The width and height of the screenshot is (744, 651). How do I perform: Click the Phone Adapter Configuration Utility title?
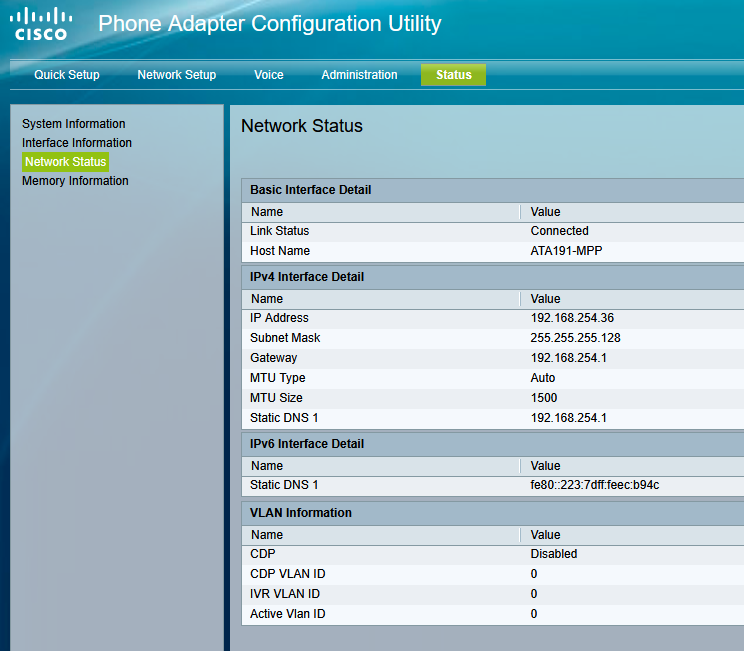pyautogui.click(x=270, y=24)
